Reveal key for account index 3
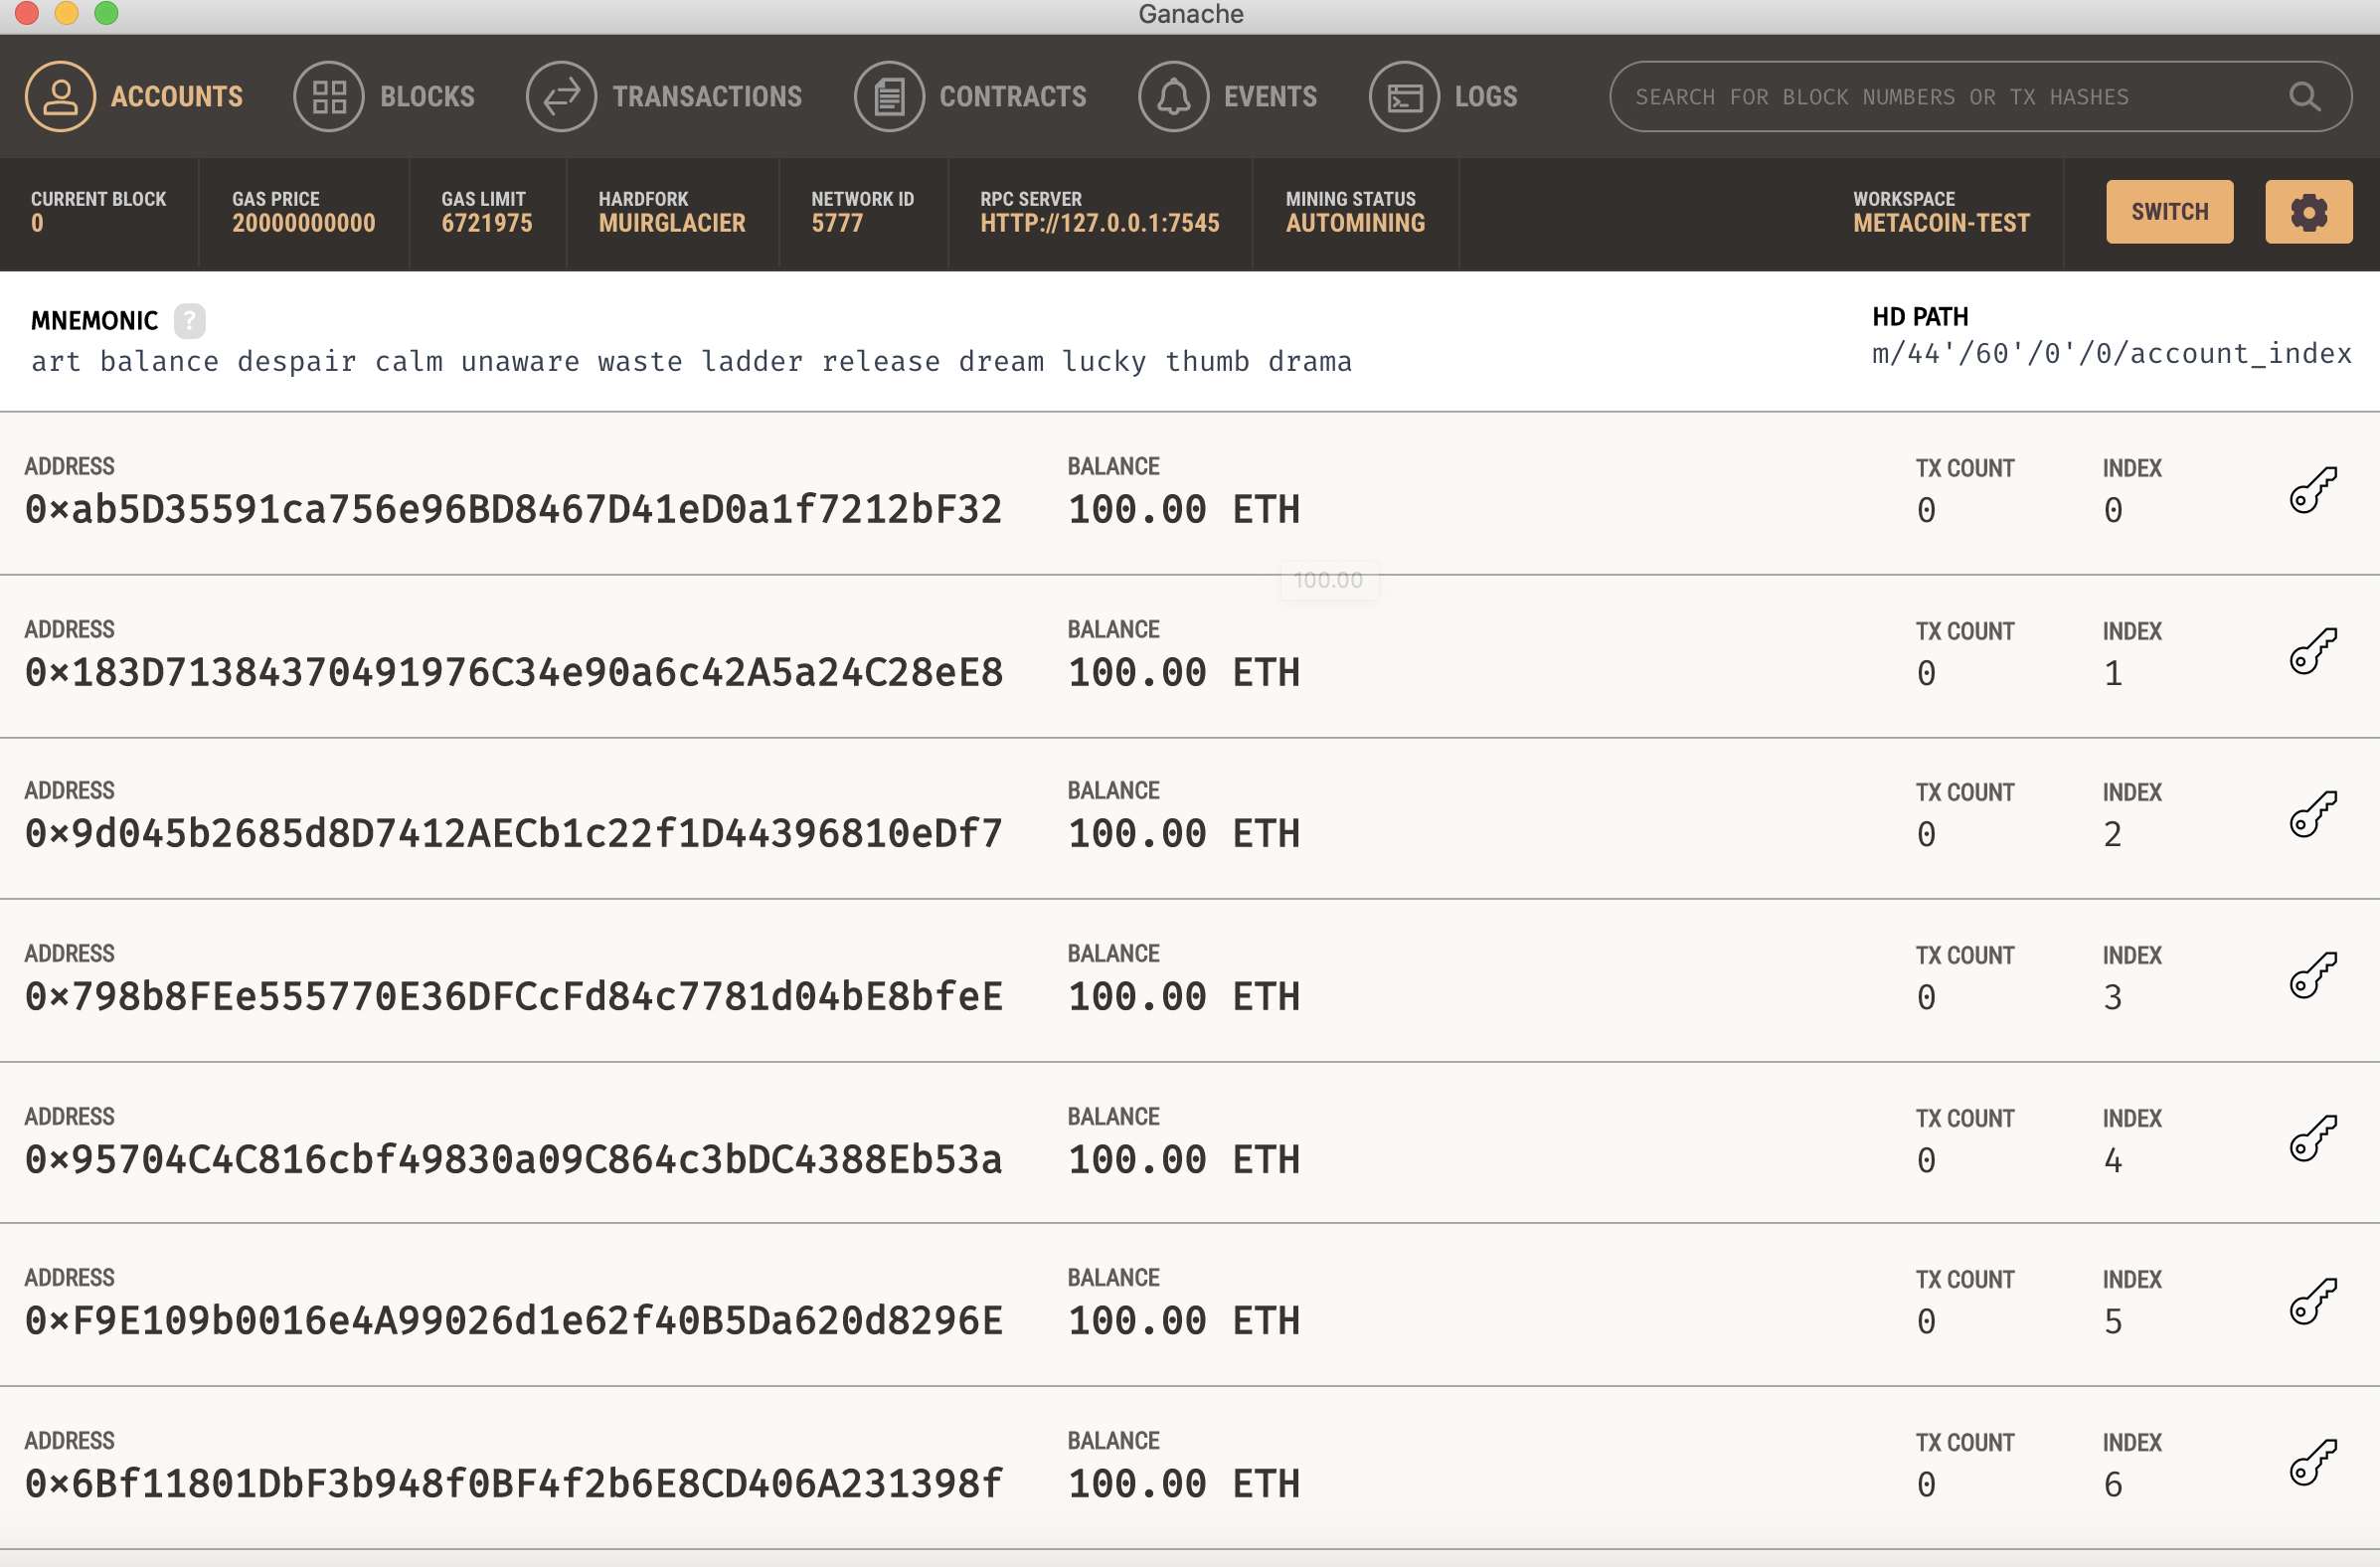The height and width of the screenshot is (1567, 2380). (x=2312, y=976)
